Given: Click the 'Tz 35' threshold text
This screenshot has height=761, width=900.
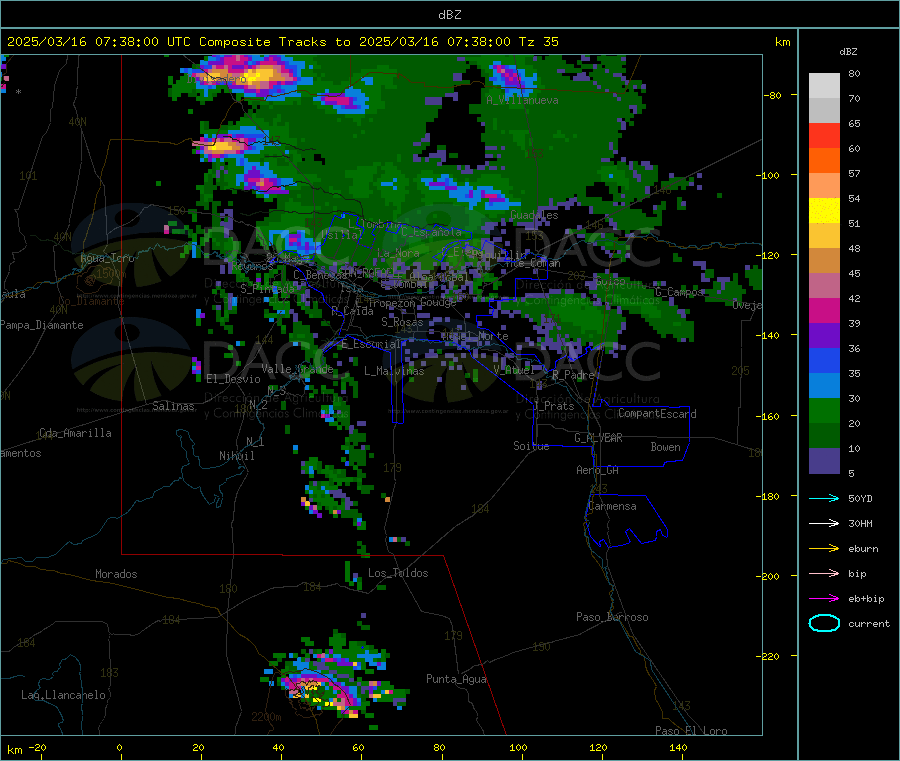Looking at the screenshot, I should click(539, 42).
